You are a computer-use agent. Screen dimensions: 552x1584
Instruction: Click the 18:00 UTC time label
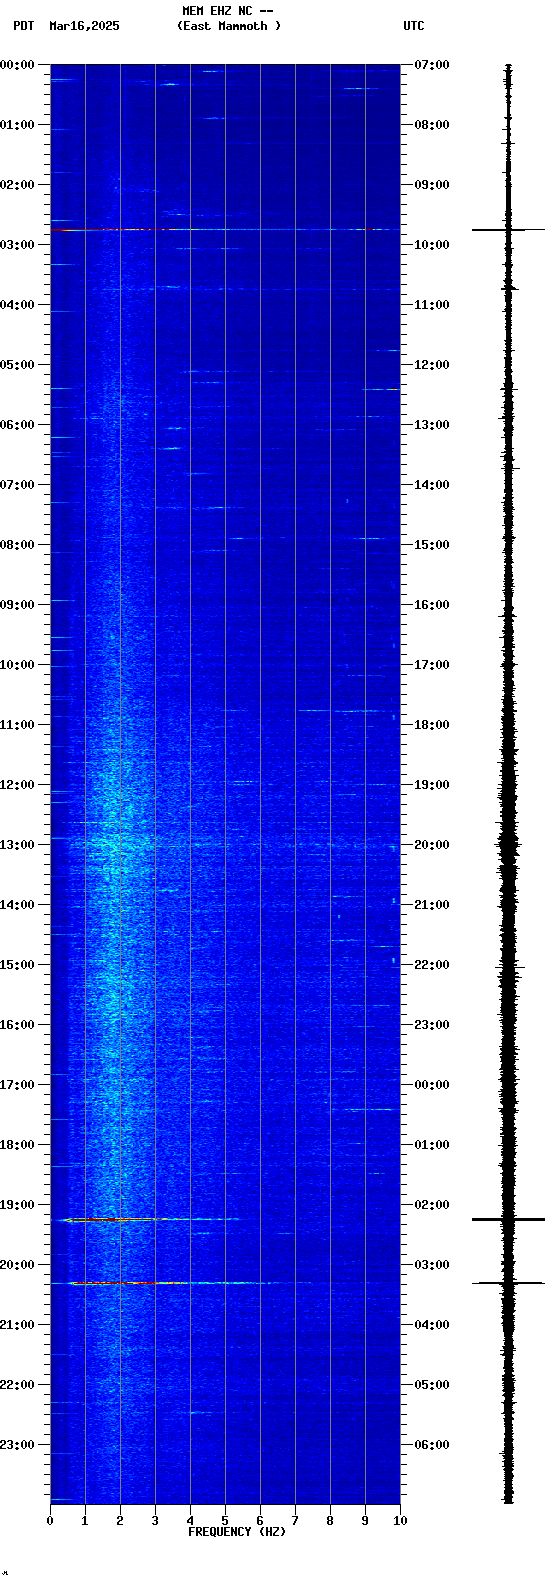432,725
